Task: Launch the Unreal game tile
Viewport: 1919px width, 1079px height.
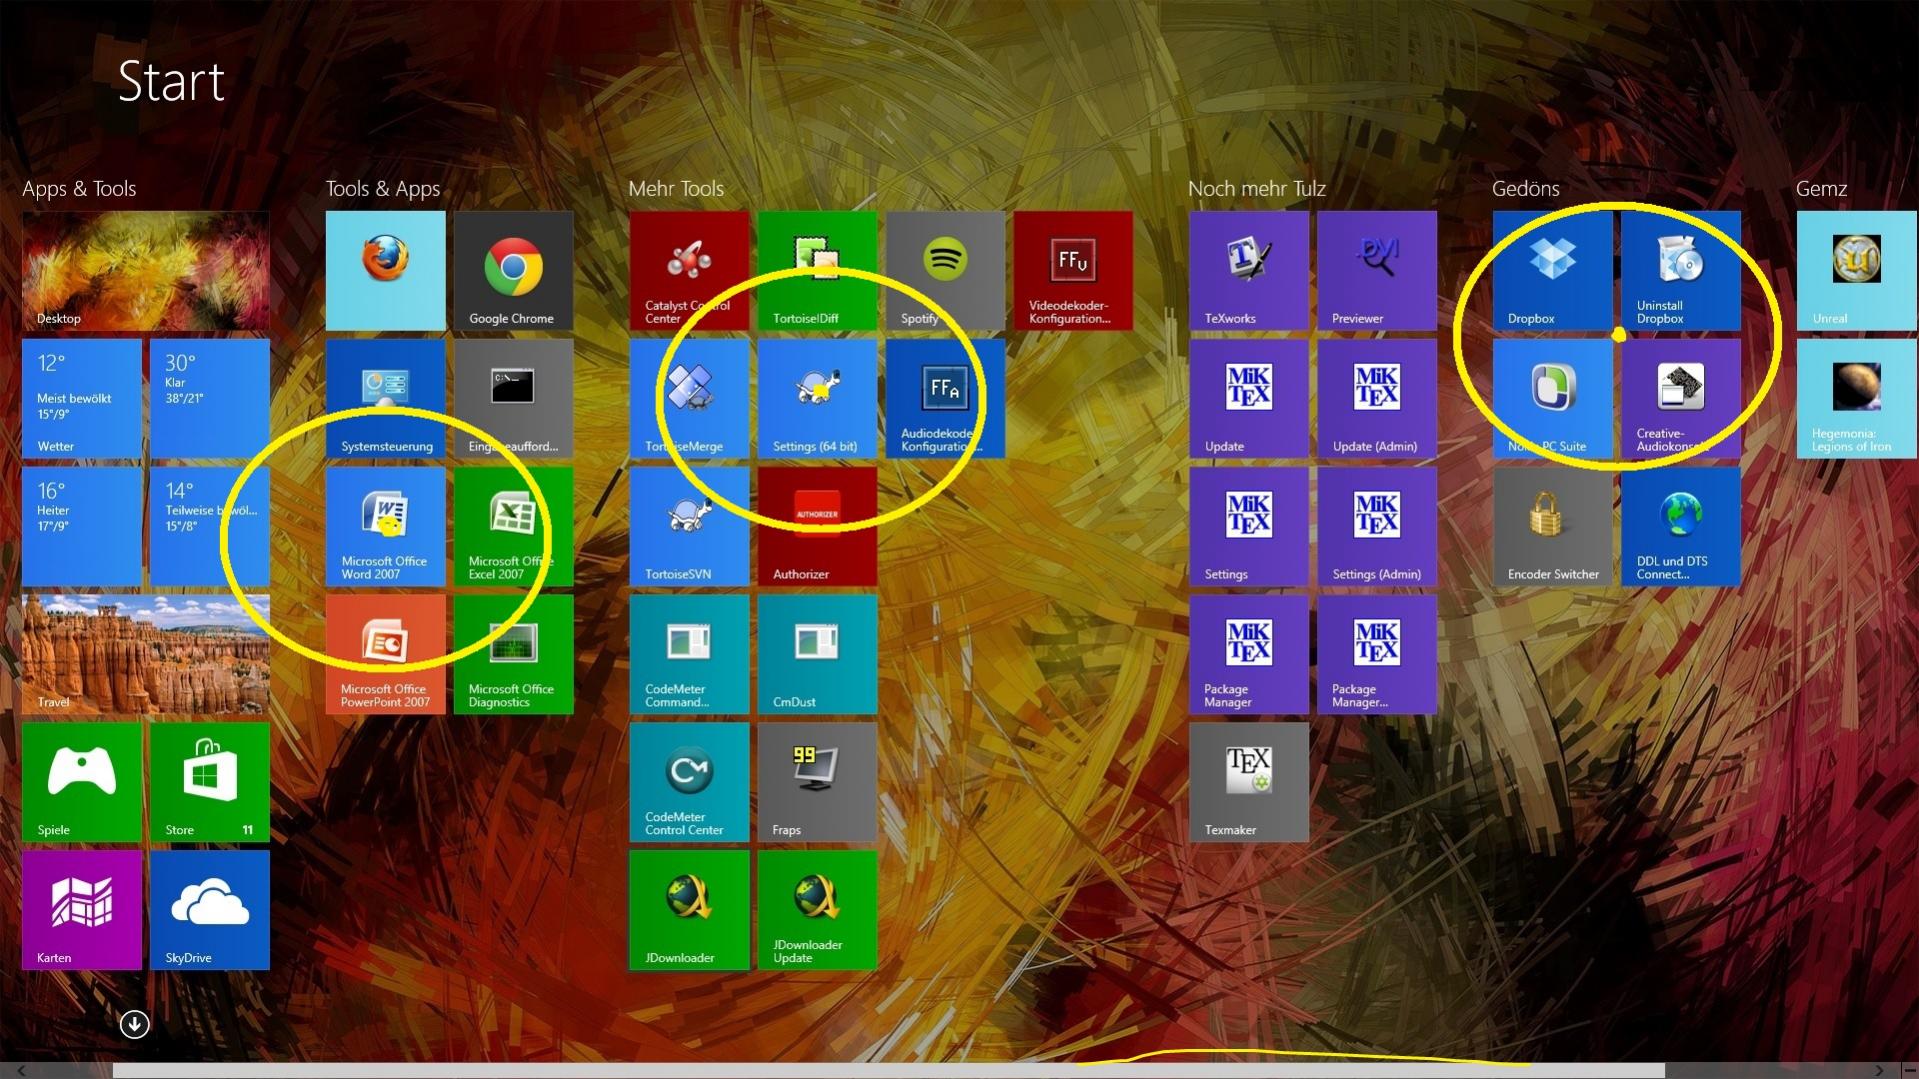Action: tap(1857, 270)
